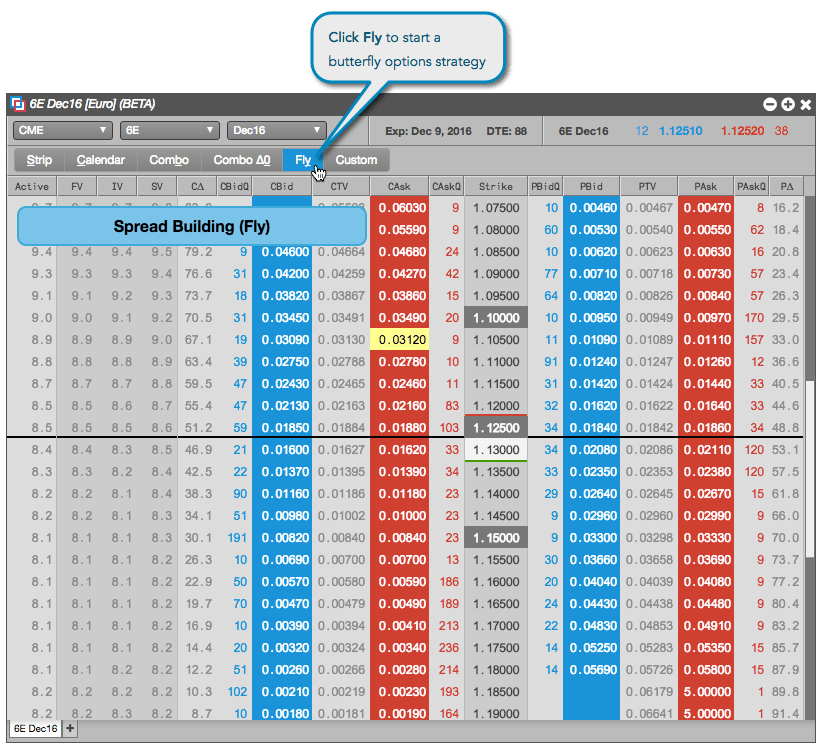823x751 pixels.
Task: Click the CAskQ column header
Action: (x=446, y=186)
